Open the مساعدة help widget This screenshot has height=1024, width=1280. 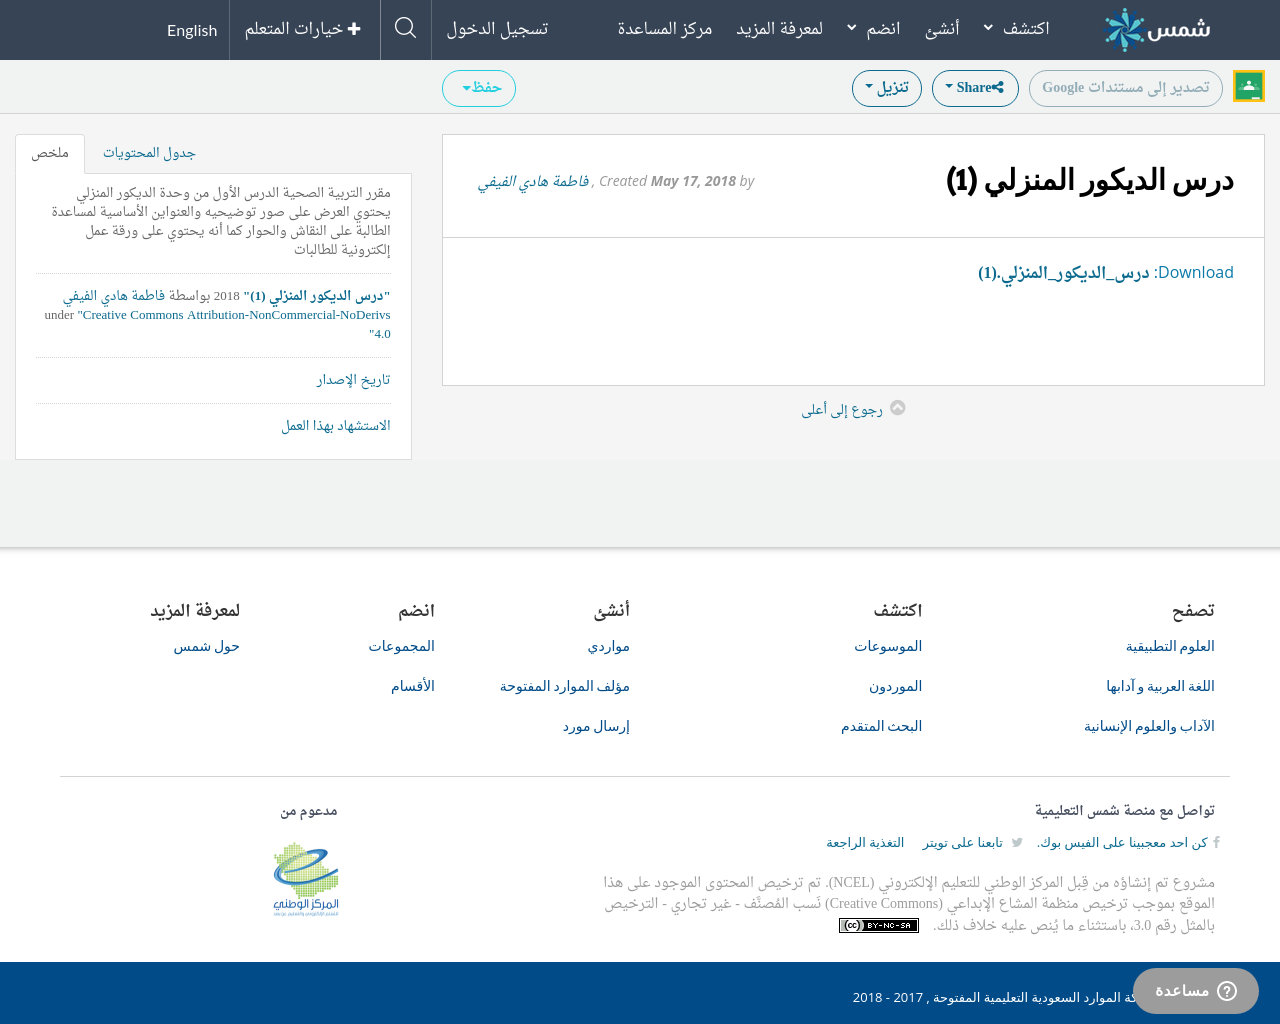[x=1195, y=991]
